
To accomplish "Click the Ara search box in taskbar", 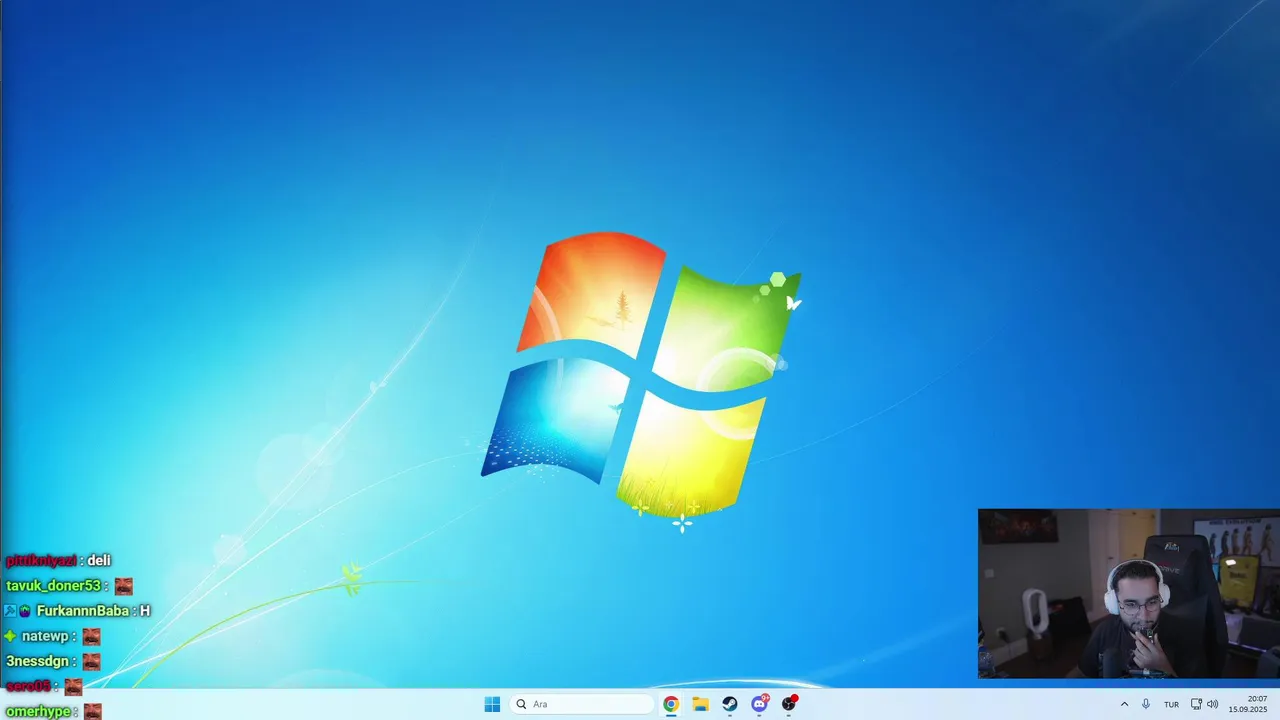I will [x=583, y=704].
